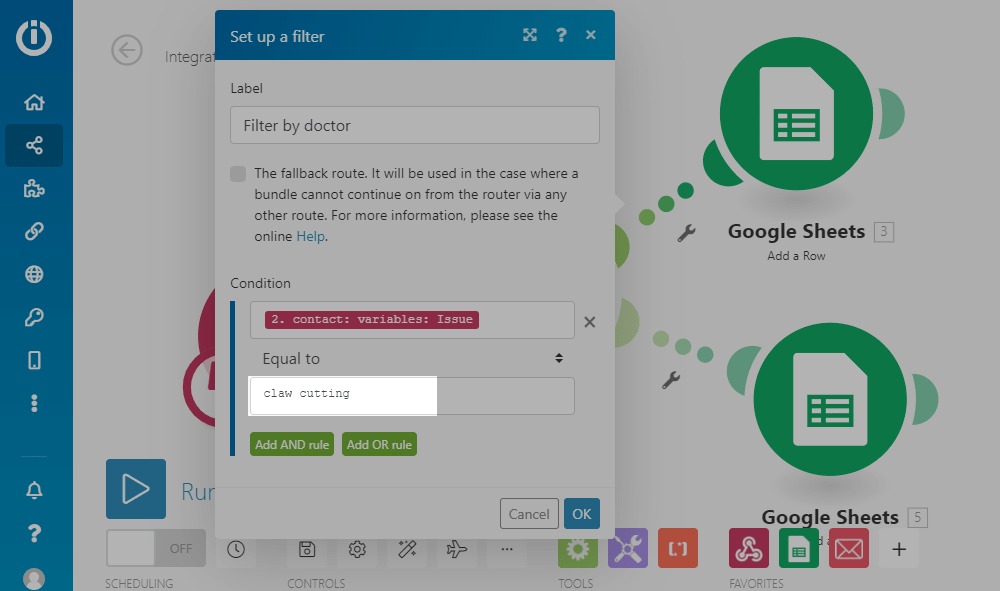Click wrench filter icon on lower route
Viewport: 1000px width, 591px height.
(671, 380)
